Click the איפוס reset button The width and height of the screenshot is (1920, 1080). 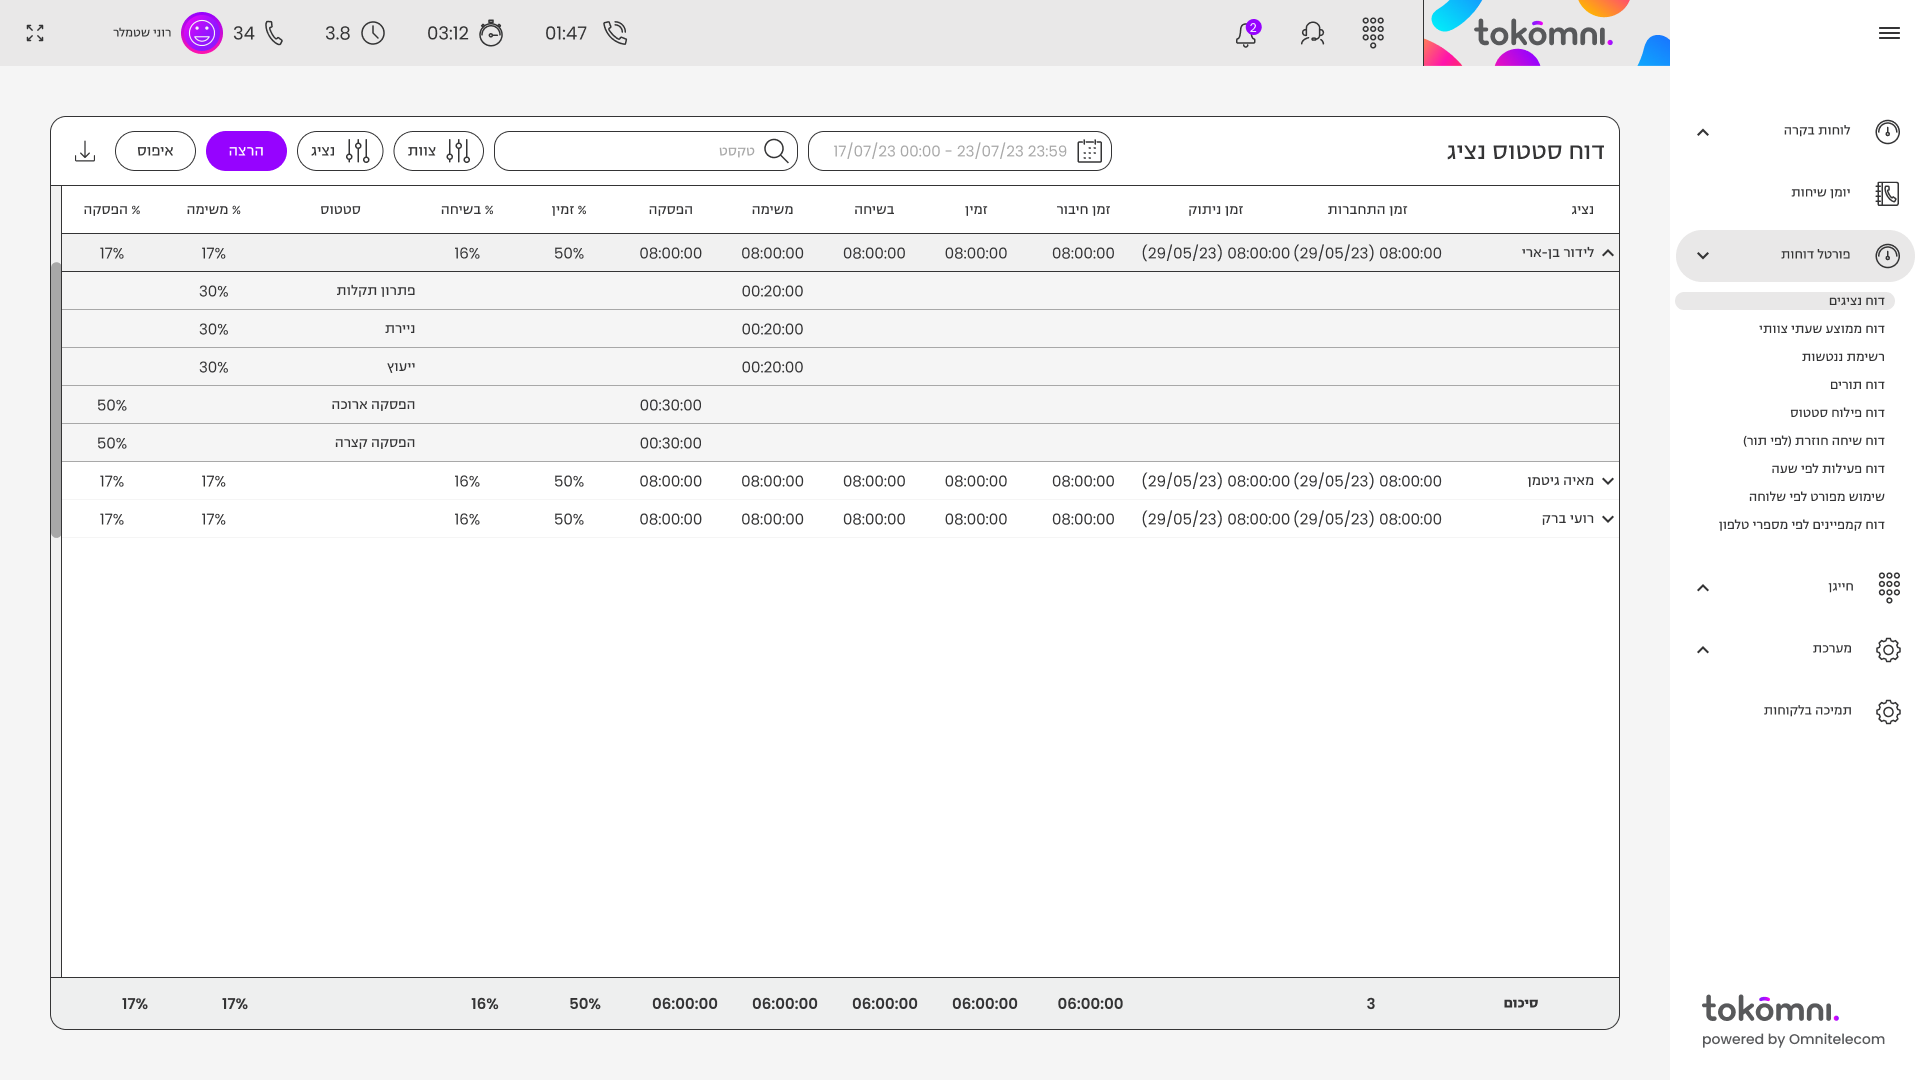(x=155, y=151)
